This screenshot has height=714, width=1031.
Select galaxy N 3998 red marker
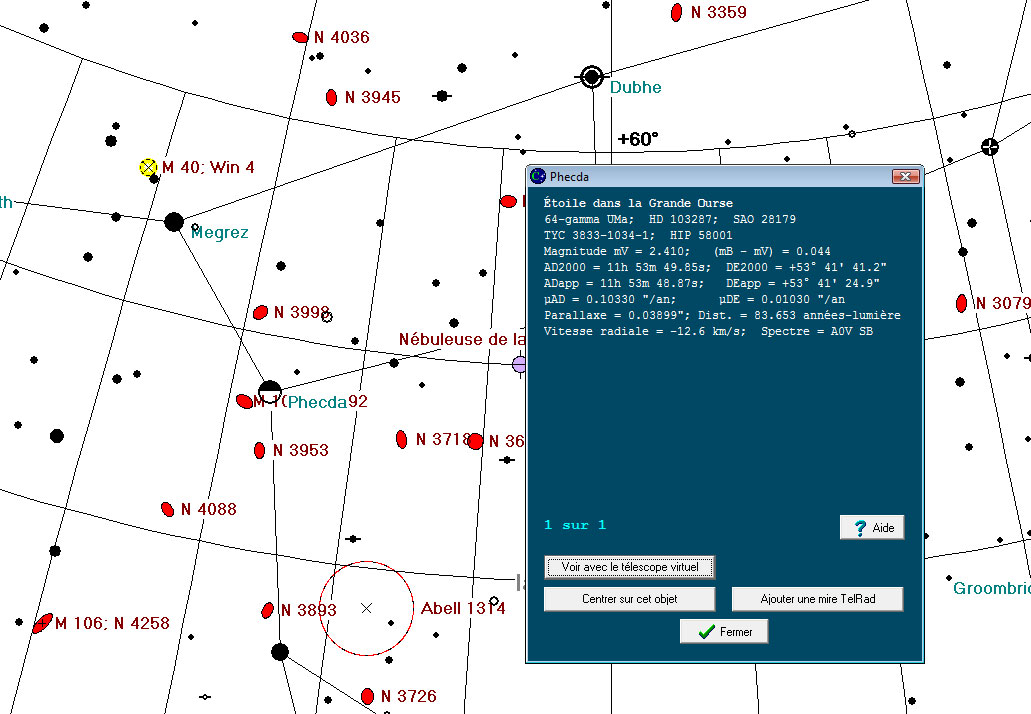pyautogui.click(x=260, y=312)
